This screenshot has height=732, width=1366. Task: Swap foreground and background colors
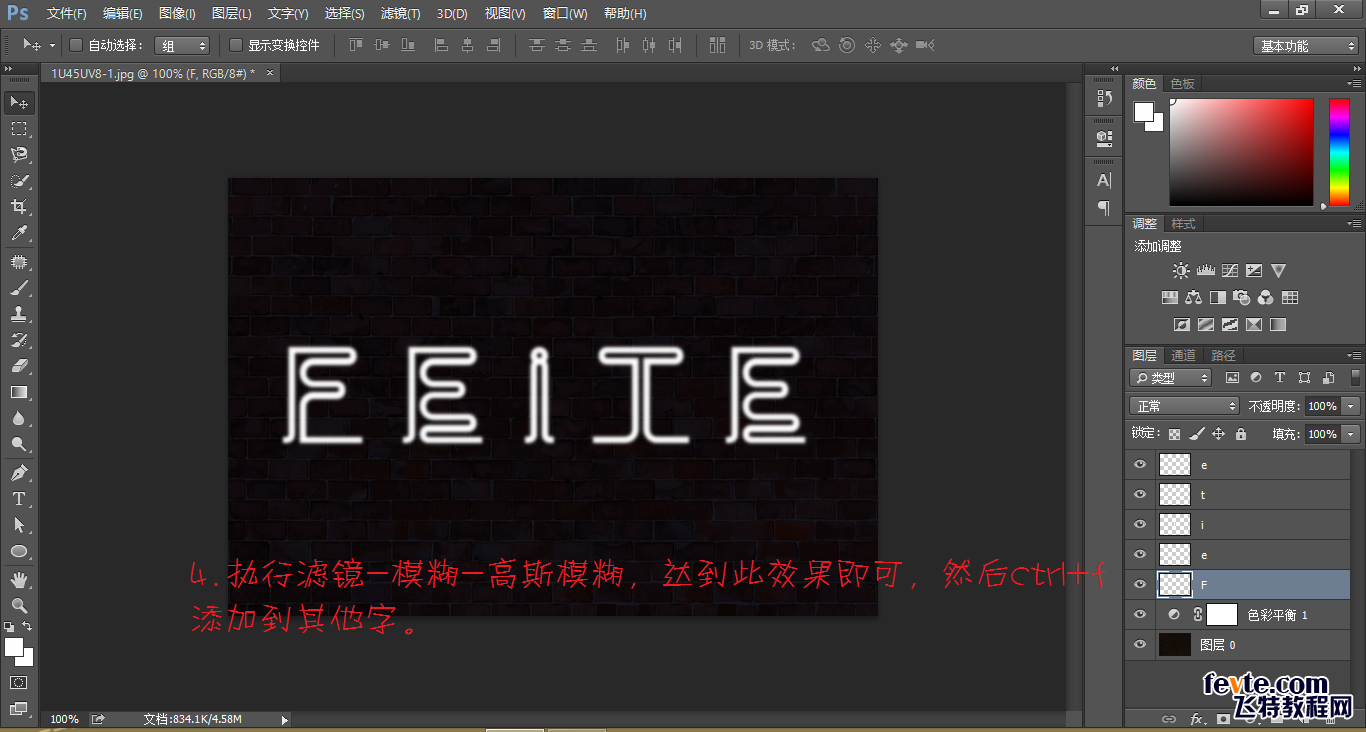coord(28,627)
